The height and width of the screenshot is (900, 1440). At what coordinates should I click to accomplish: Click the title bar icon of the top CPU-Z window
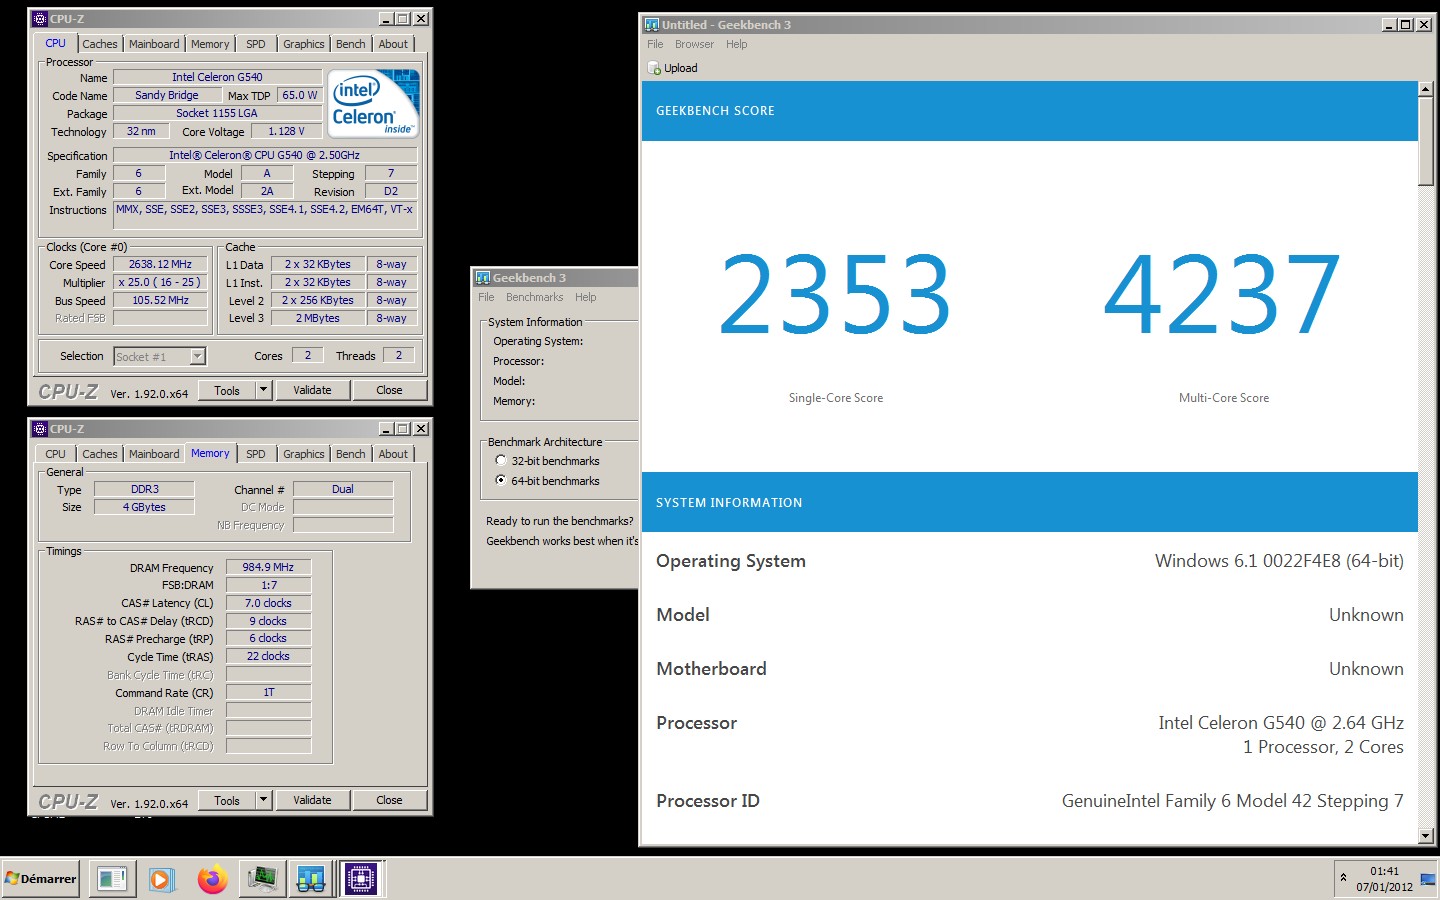(40, 18)
